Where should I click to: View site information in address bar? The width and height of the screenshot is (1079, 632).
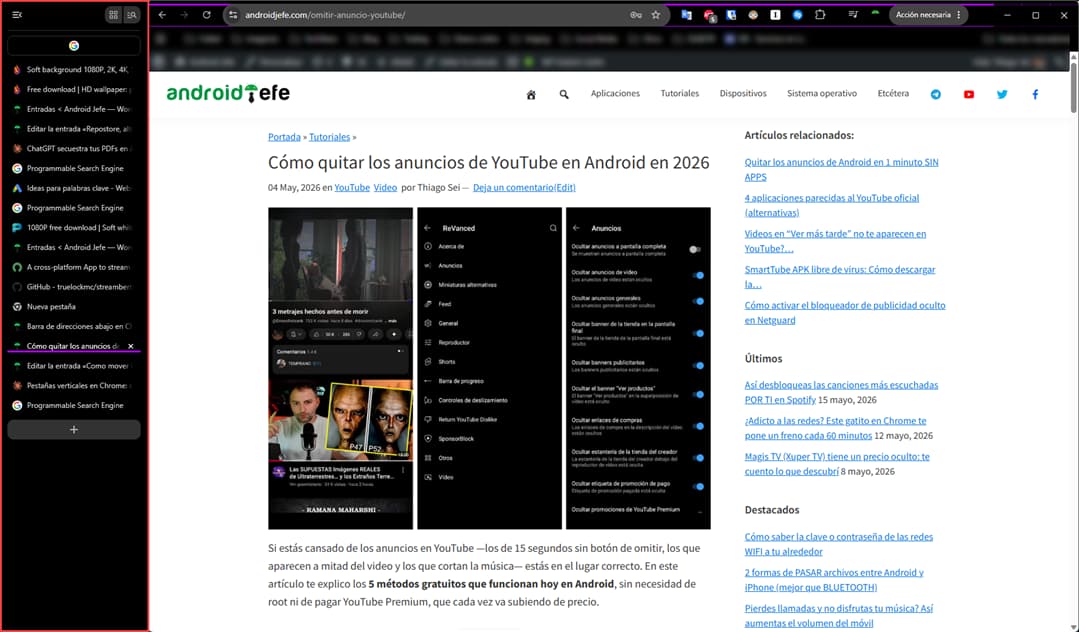tap(233, 14)
